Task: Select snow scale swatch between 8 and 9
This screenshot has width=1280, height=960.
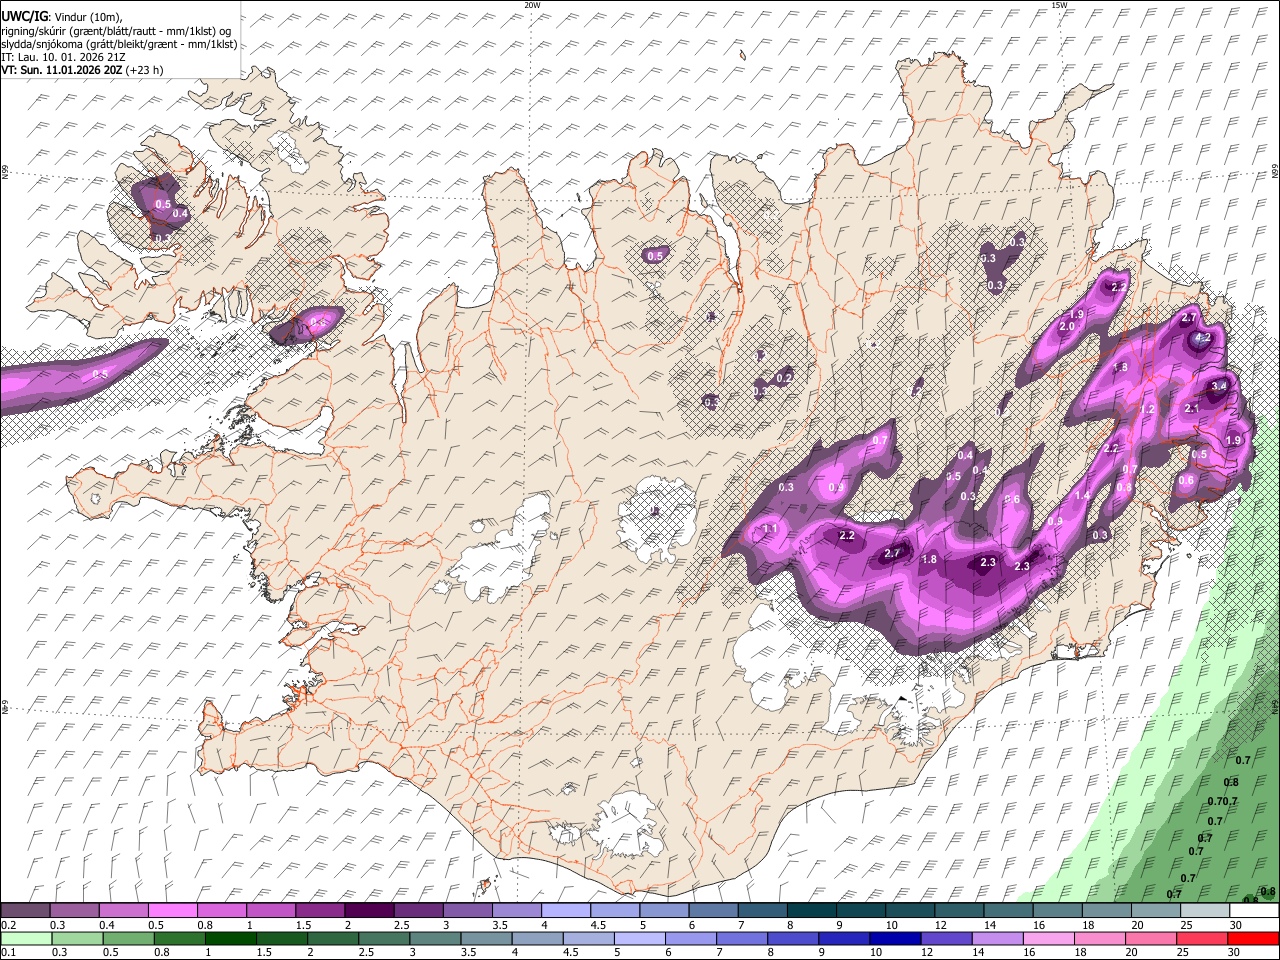Action: click(811, 911)
